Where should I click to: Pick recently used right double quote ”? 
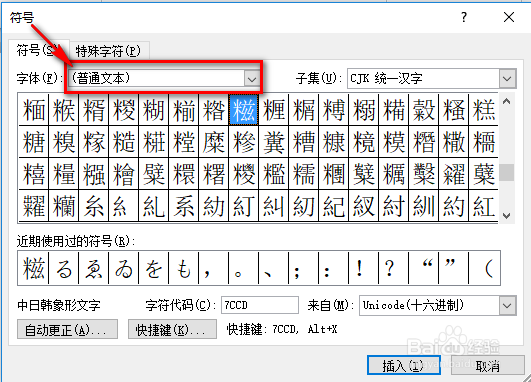[454, 268]
